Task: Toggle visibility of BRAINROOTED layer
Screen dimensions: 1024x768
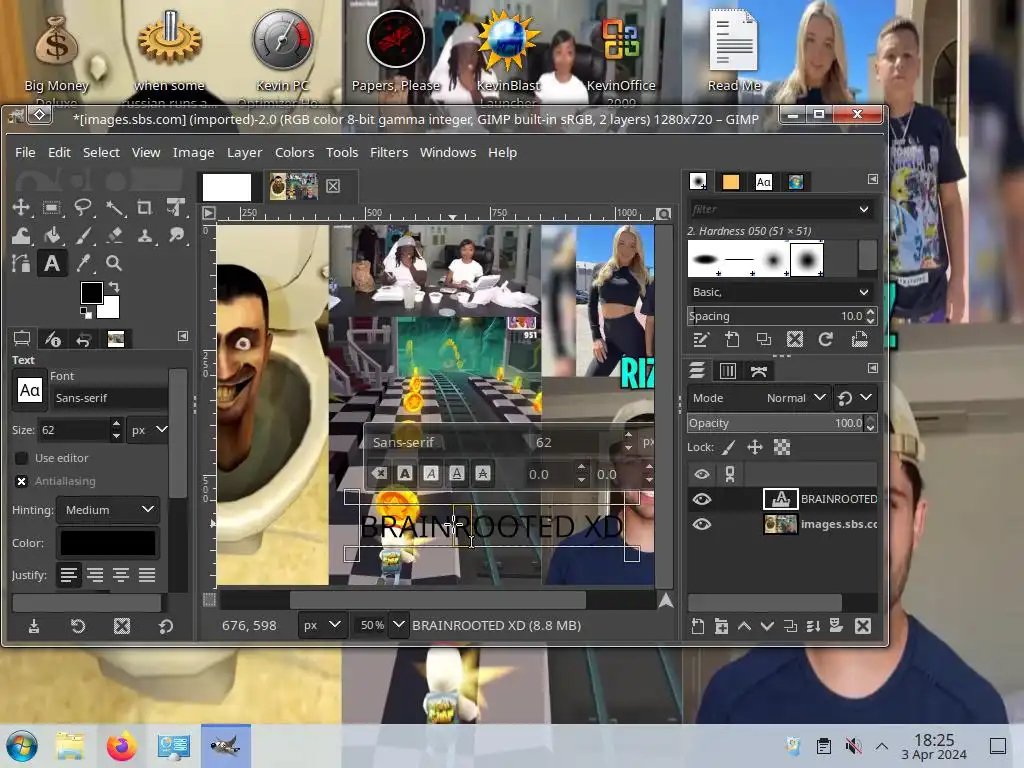Action: pyautogui.click(x=702, y=500)
